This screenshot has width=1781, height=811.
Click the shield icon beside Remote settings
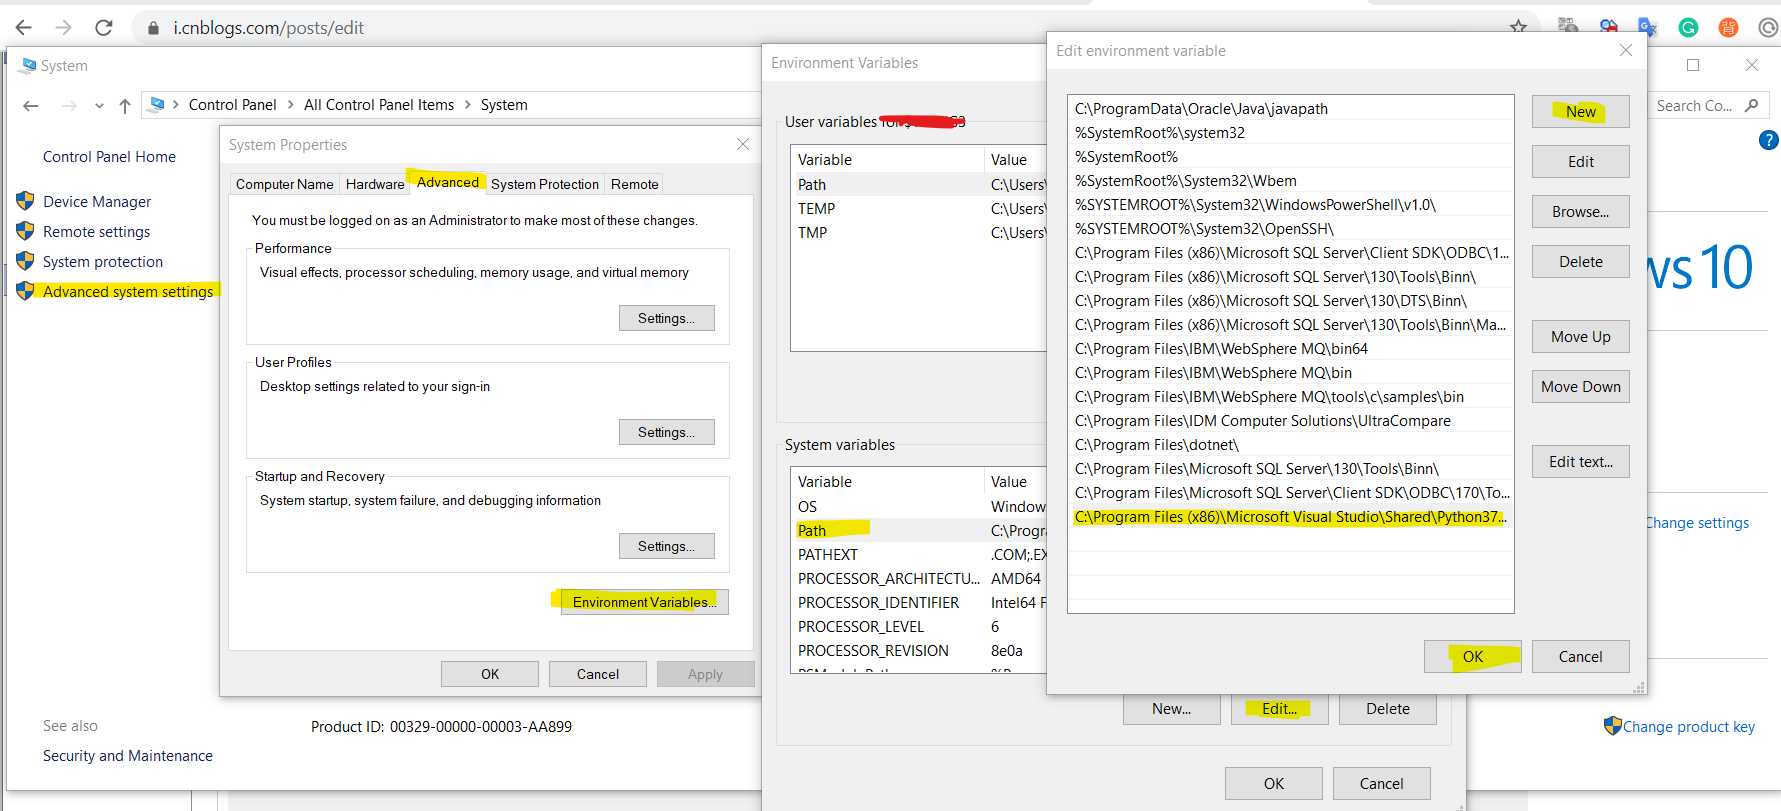(x=25, y=231)
